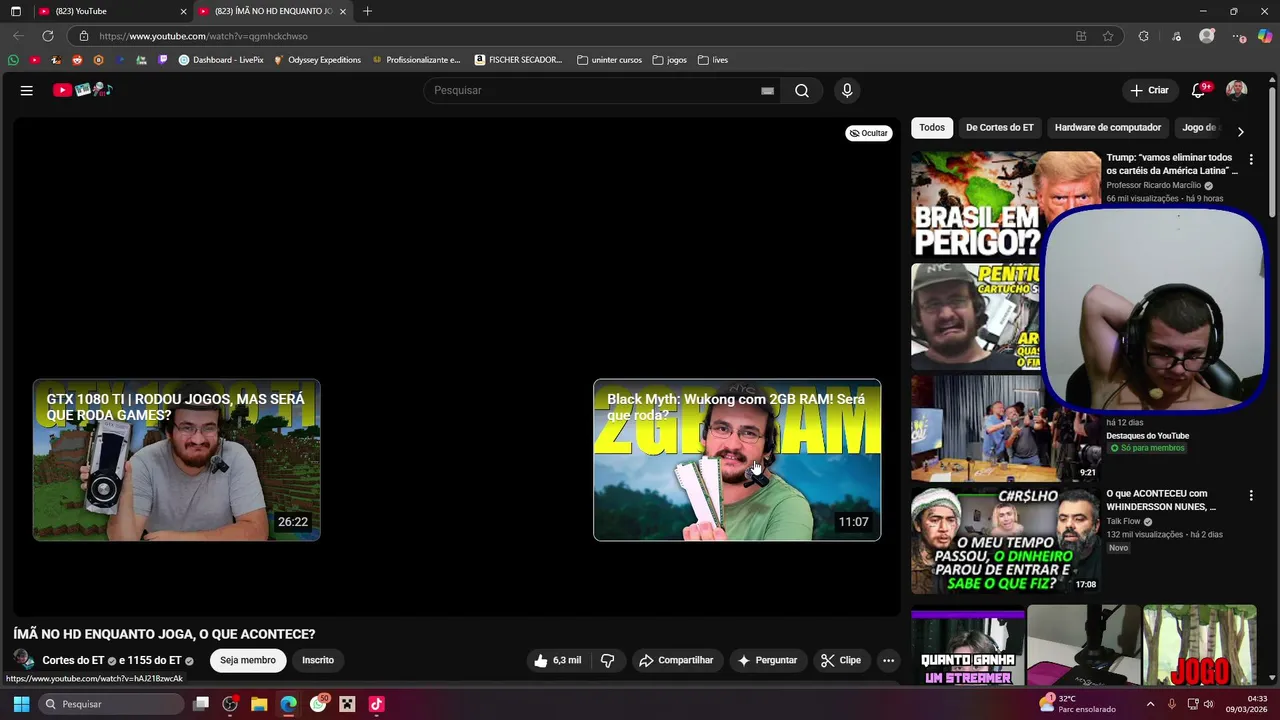
Task: Open Dashboard - LivePix bookmark
Action: point(221,60)
